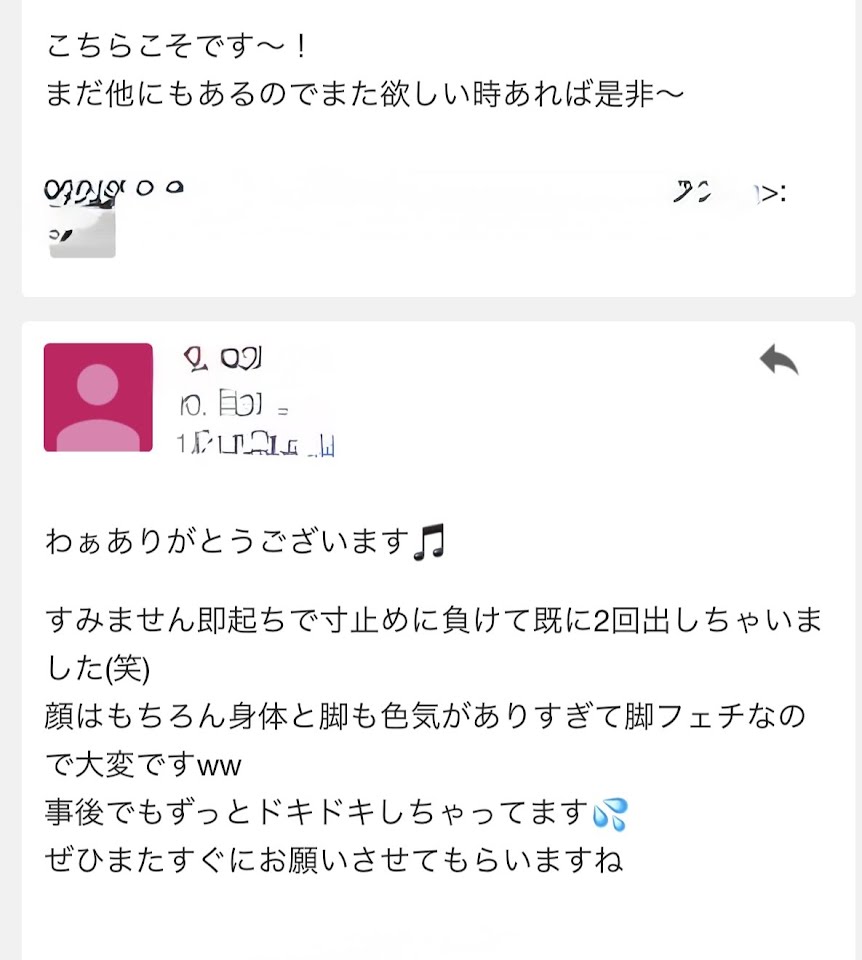The height and width of the screenshot is (960, 862).
Task: Click the line "ぜひまたすぐにお願いさせてもらいますね"
Action: tap(334, 860)
